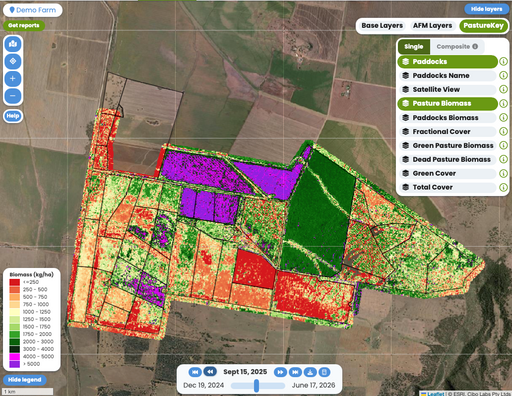Step forward one date with fast-forward icon
The image size is (512, 396).
280,372
